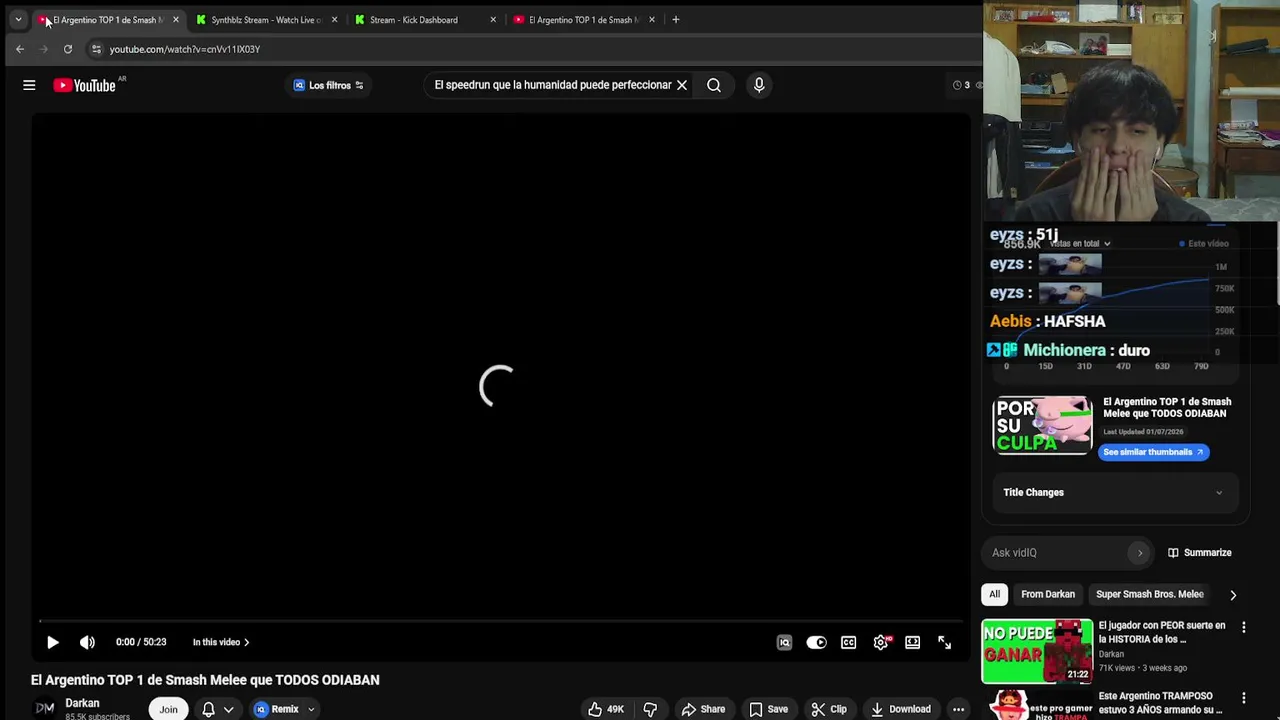Image resolution: width=1280 pixels, height=720 pixels.
Task: Reload the page
Action: 68,49
